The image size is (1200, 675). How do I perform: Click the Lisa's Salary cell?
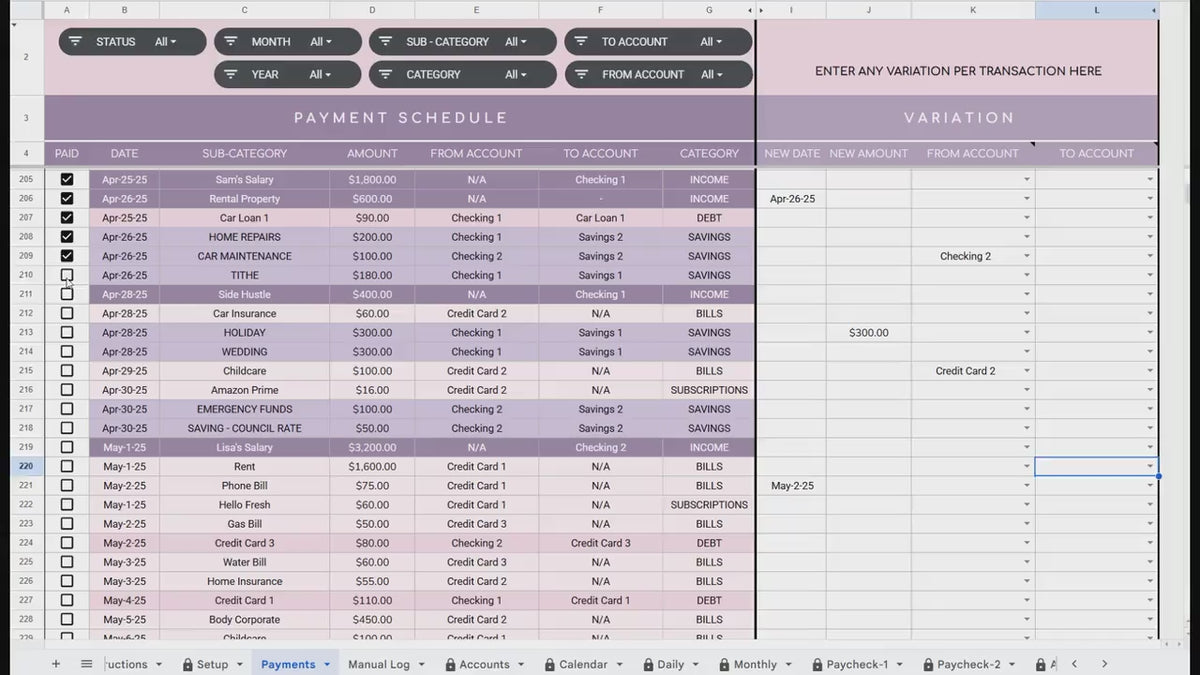pos(245,447)
